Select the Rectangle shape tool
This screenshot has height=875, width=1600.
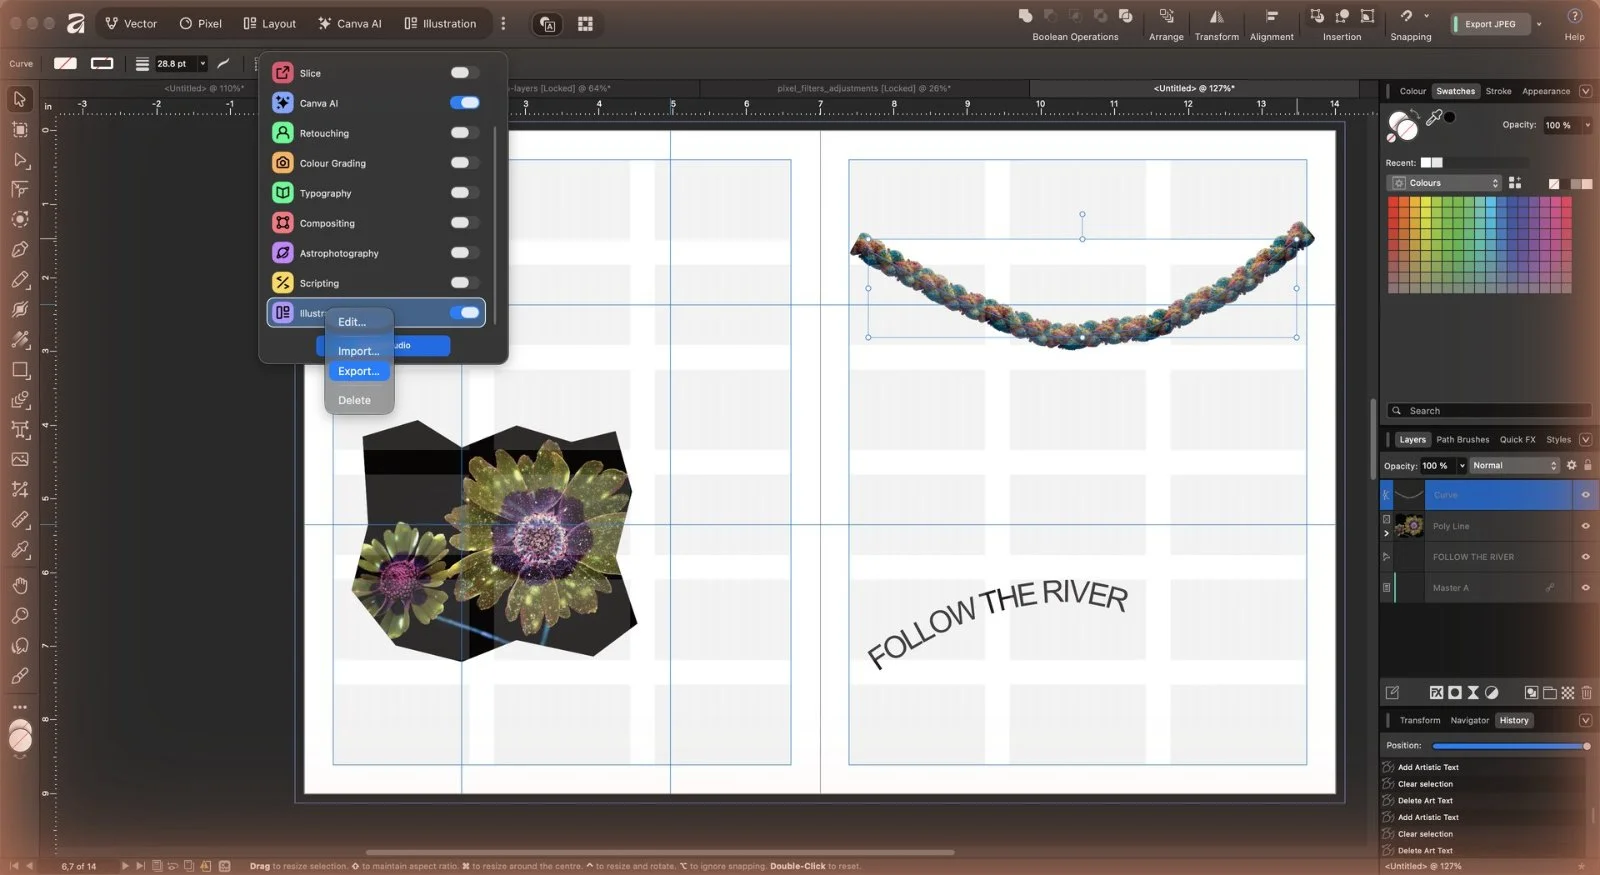(19, 370)
